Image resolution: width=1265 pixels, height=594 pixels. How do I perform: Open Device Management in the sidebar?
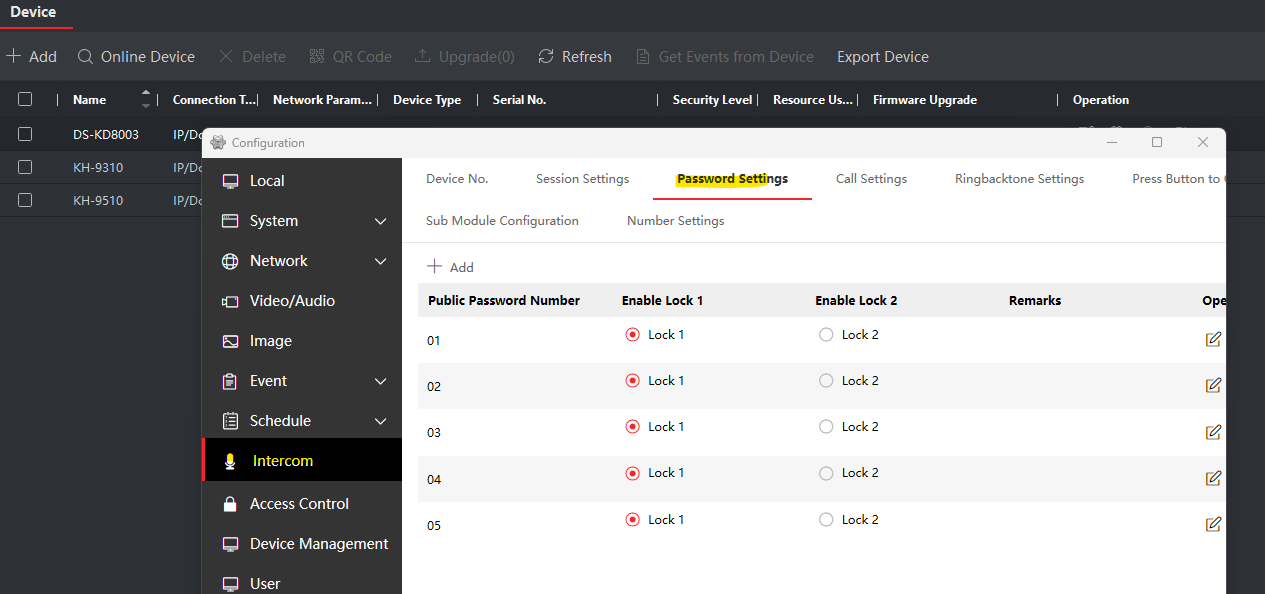click(x=318, y=544)
